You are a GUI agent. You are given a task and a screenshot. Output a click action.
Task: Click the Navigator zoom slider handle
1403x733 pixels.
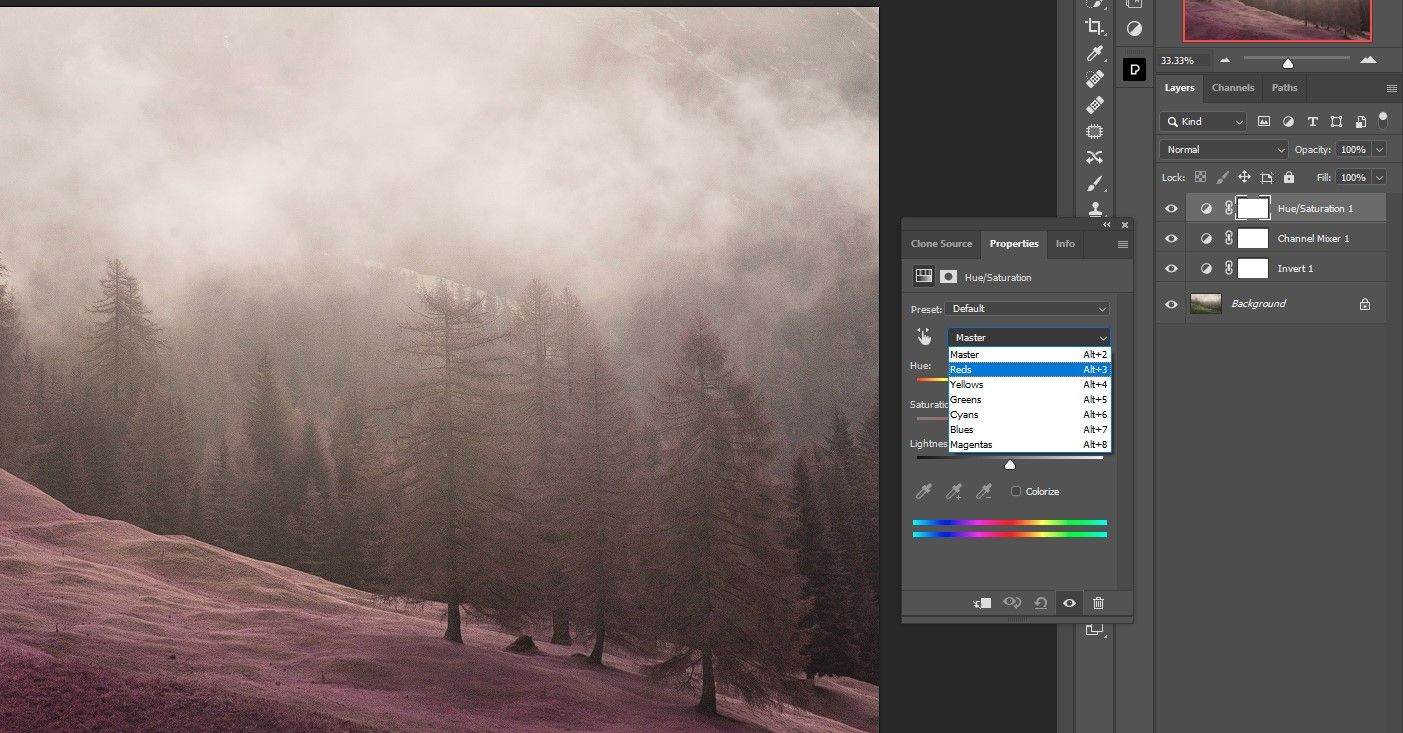pyautogui.click(x=1288, y=64)
